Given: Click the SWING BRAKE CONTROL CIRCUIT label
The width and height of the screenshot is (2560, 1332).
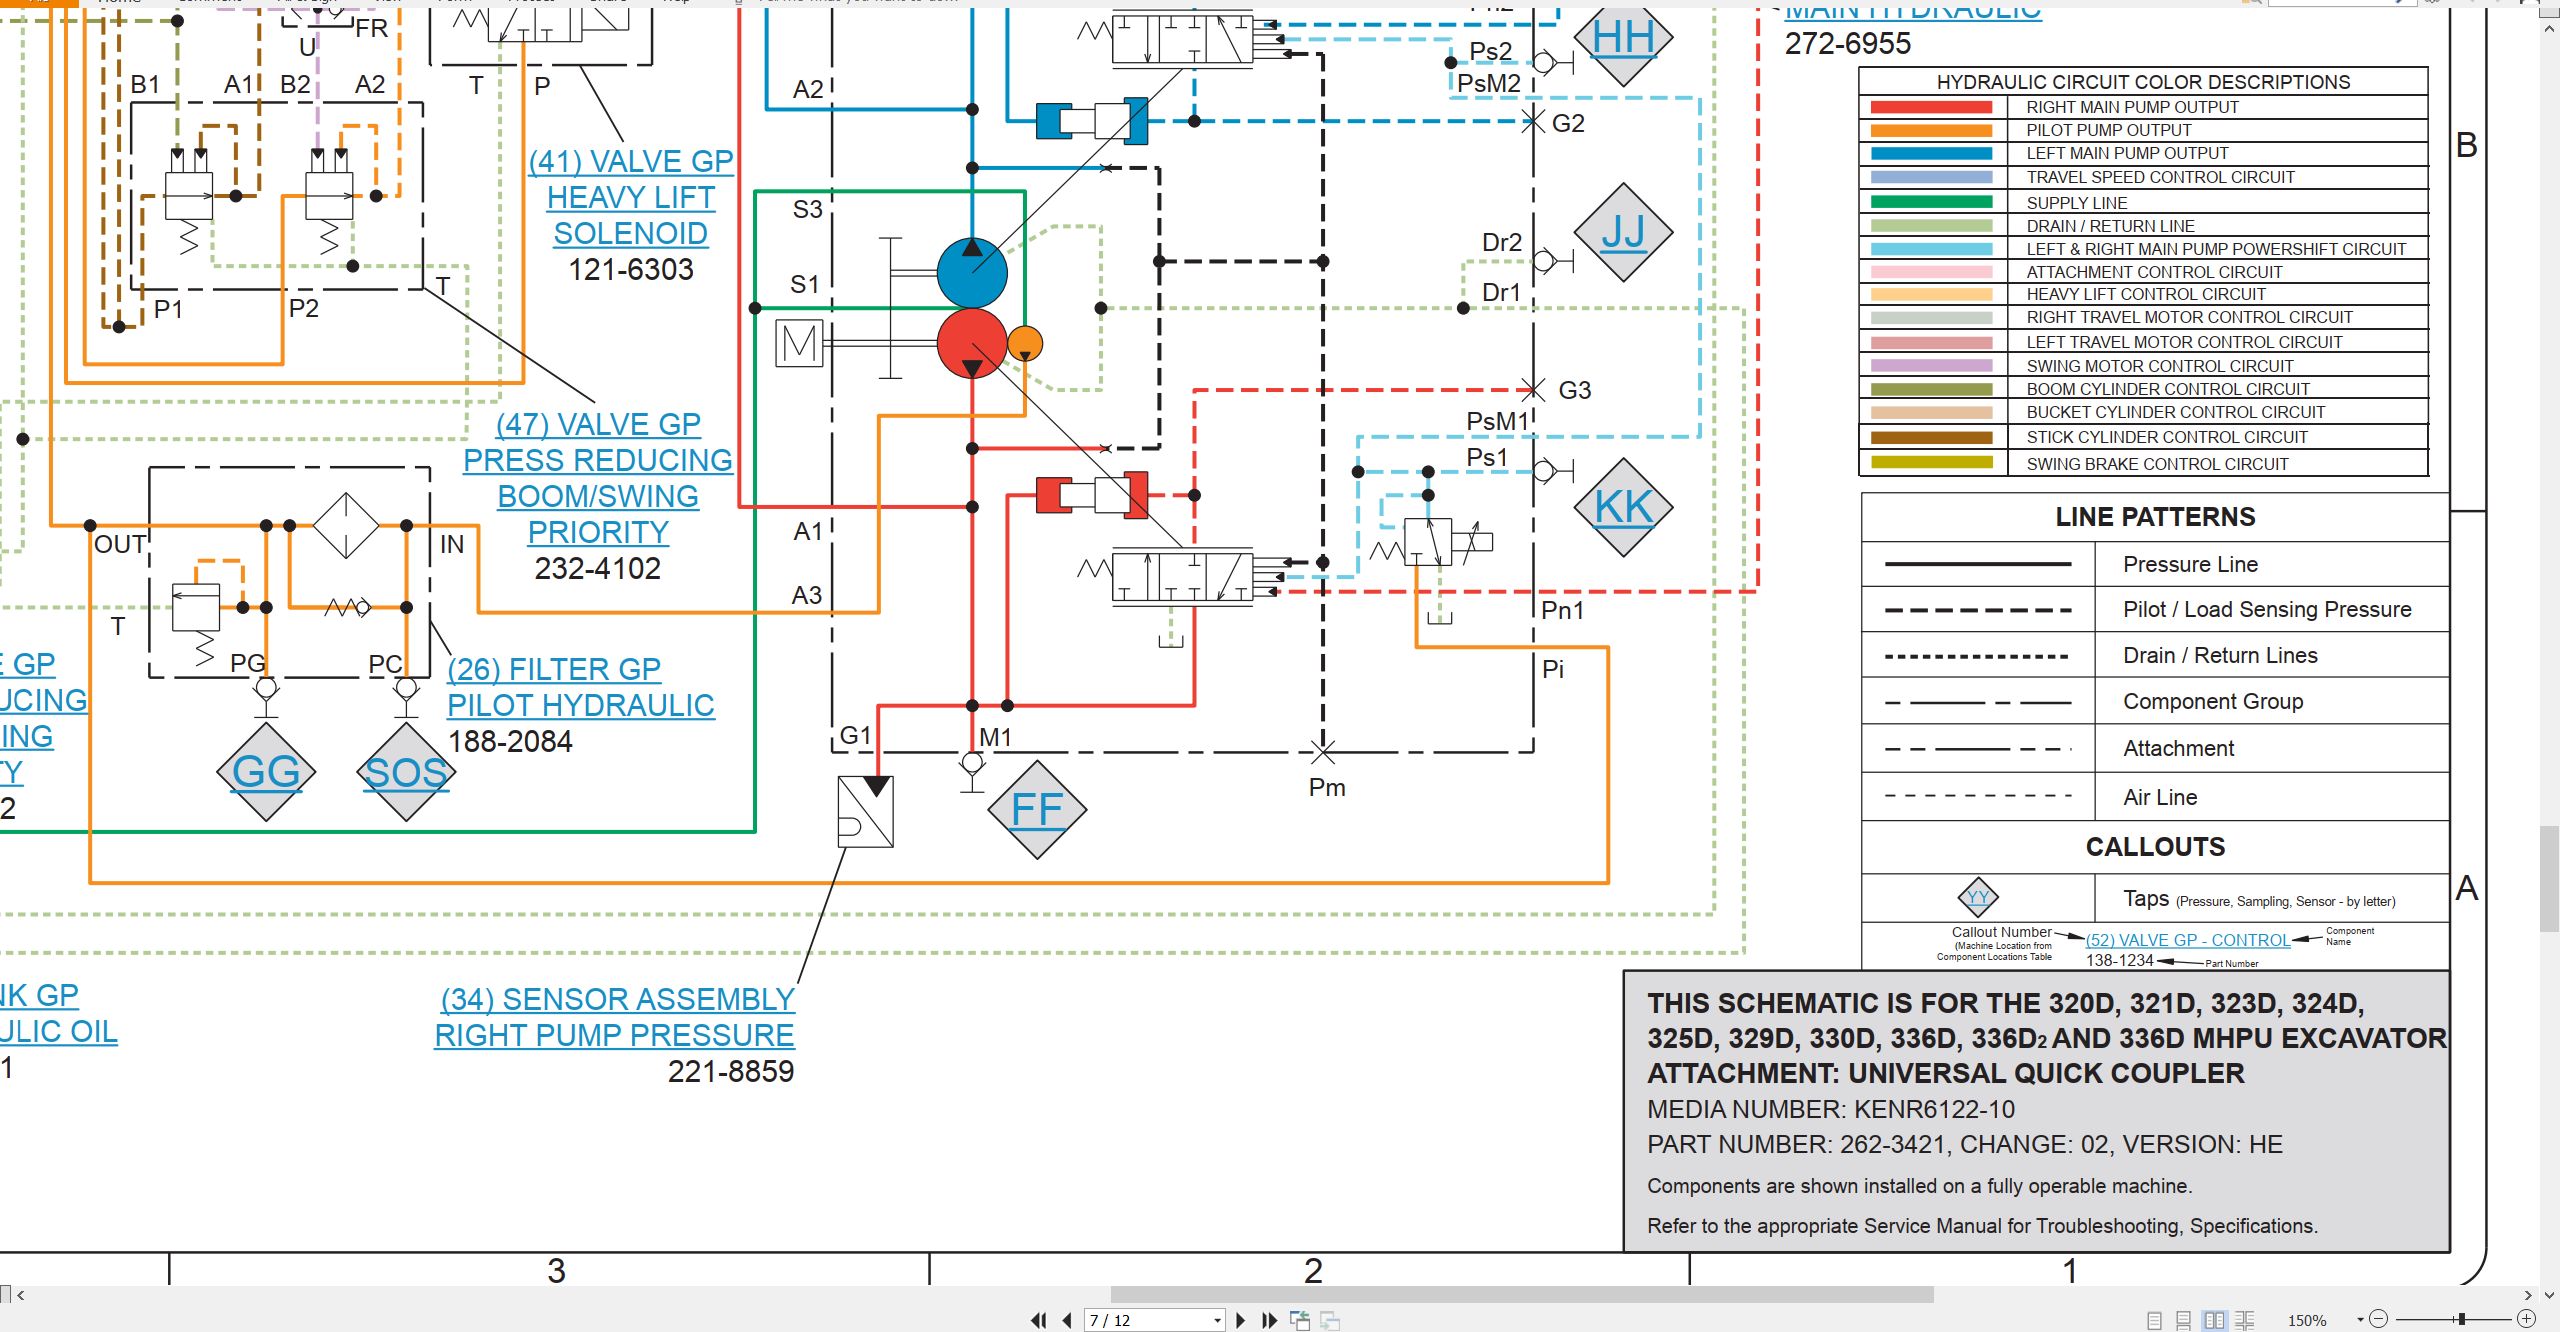Looking at the screenshot, I should point(2157,464).
